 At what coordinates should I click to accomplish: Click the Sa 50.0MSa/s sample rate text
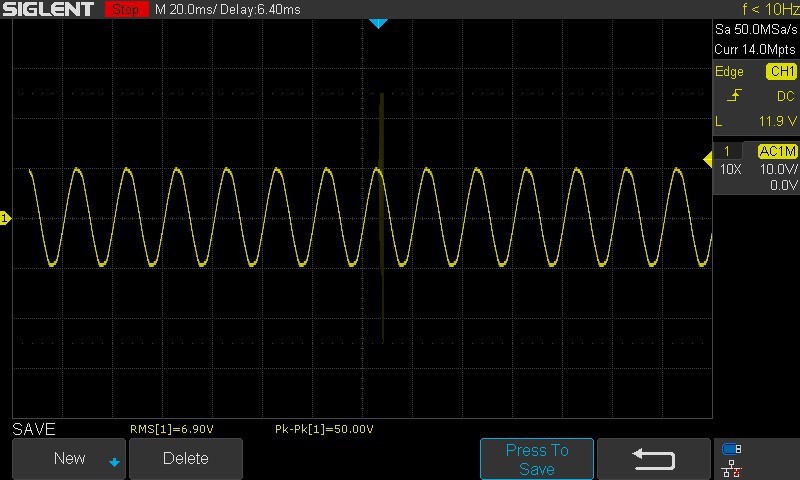(756, 30)
